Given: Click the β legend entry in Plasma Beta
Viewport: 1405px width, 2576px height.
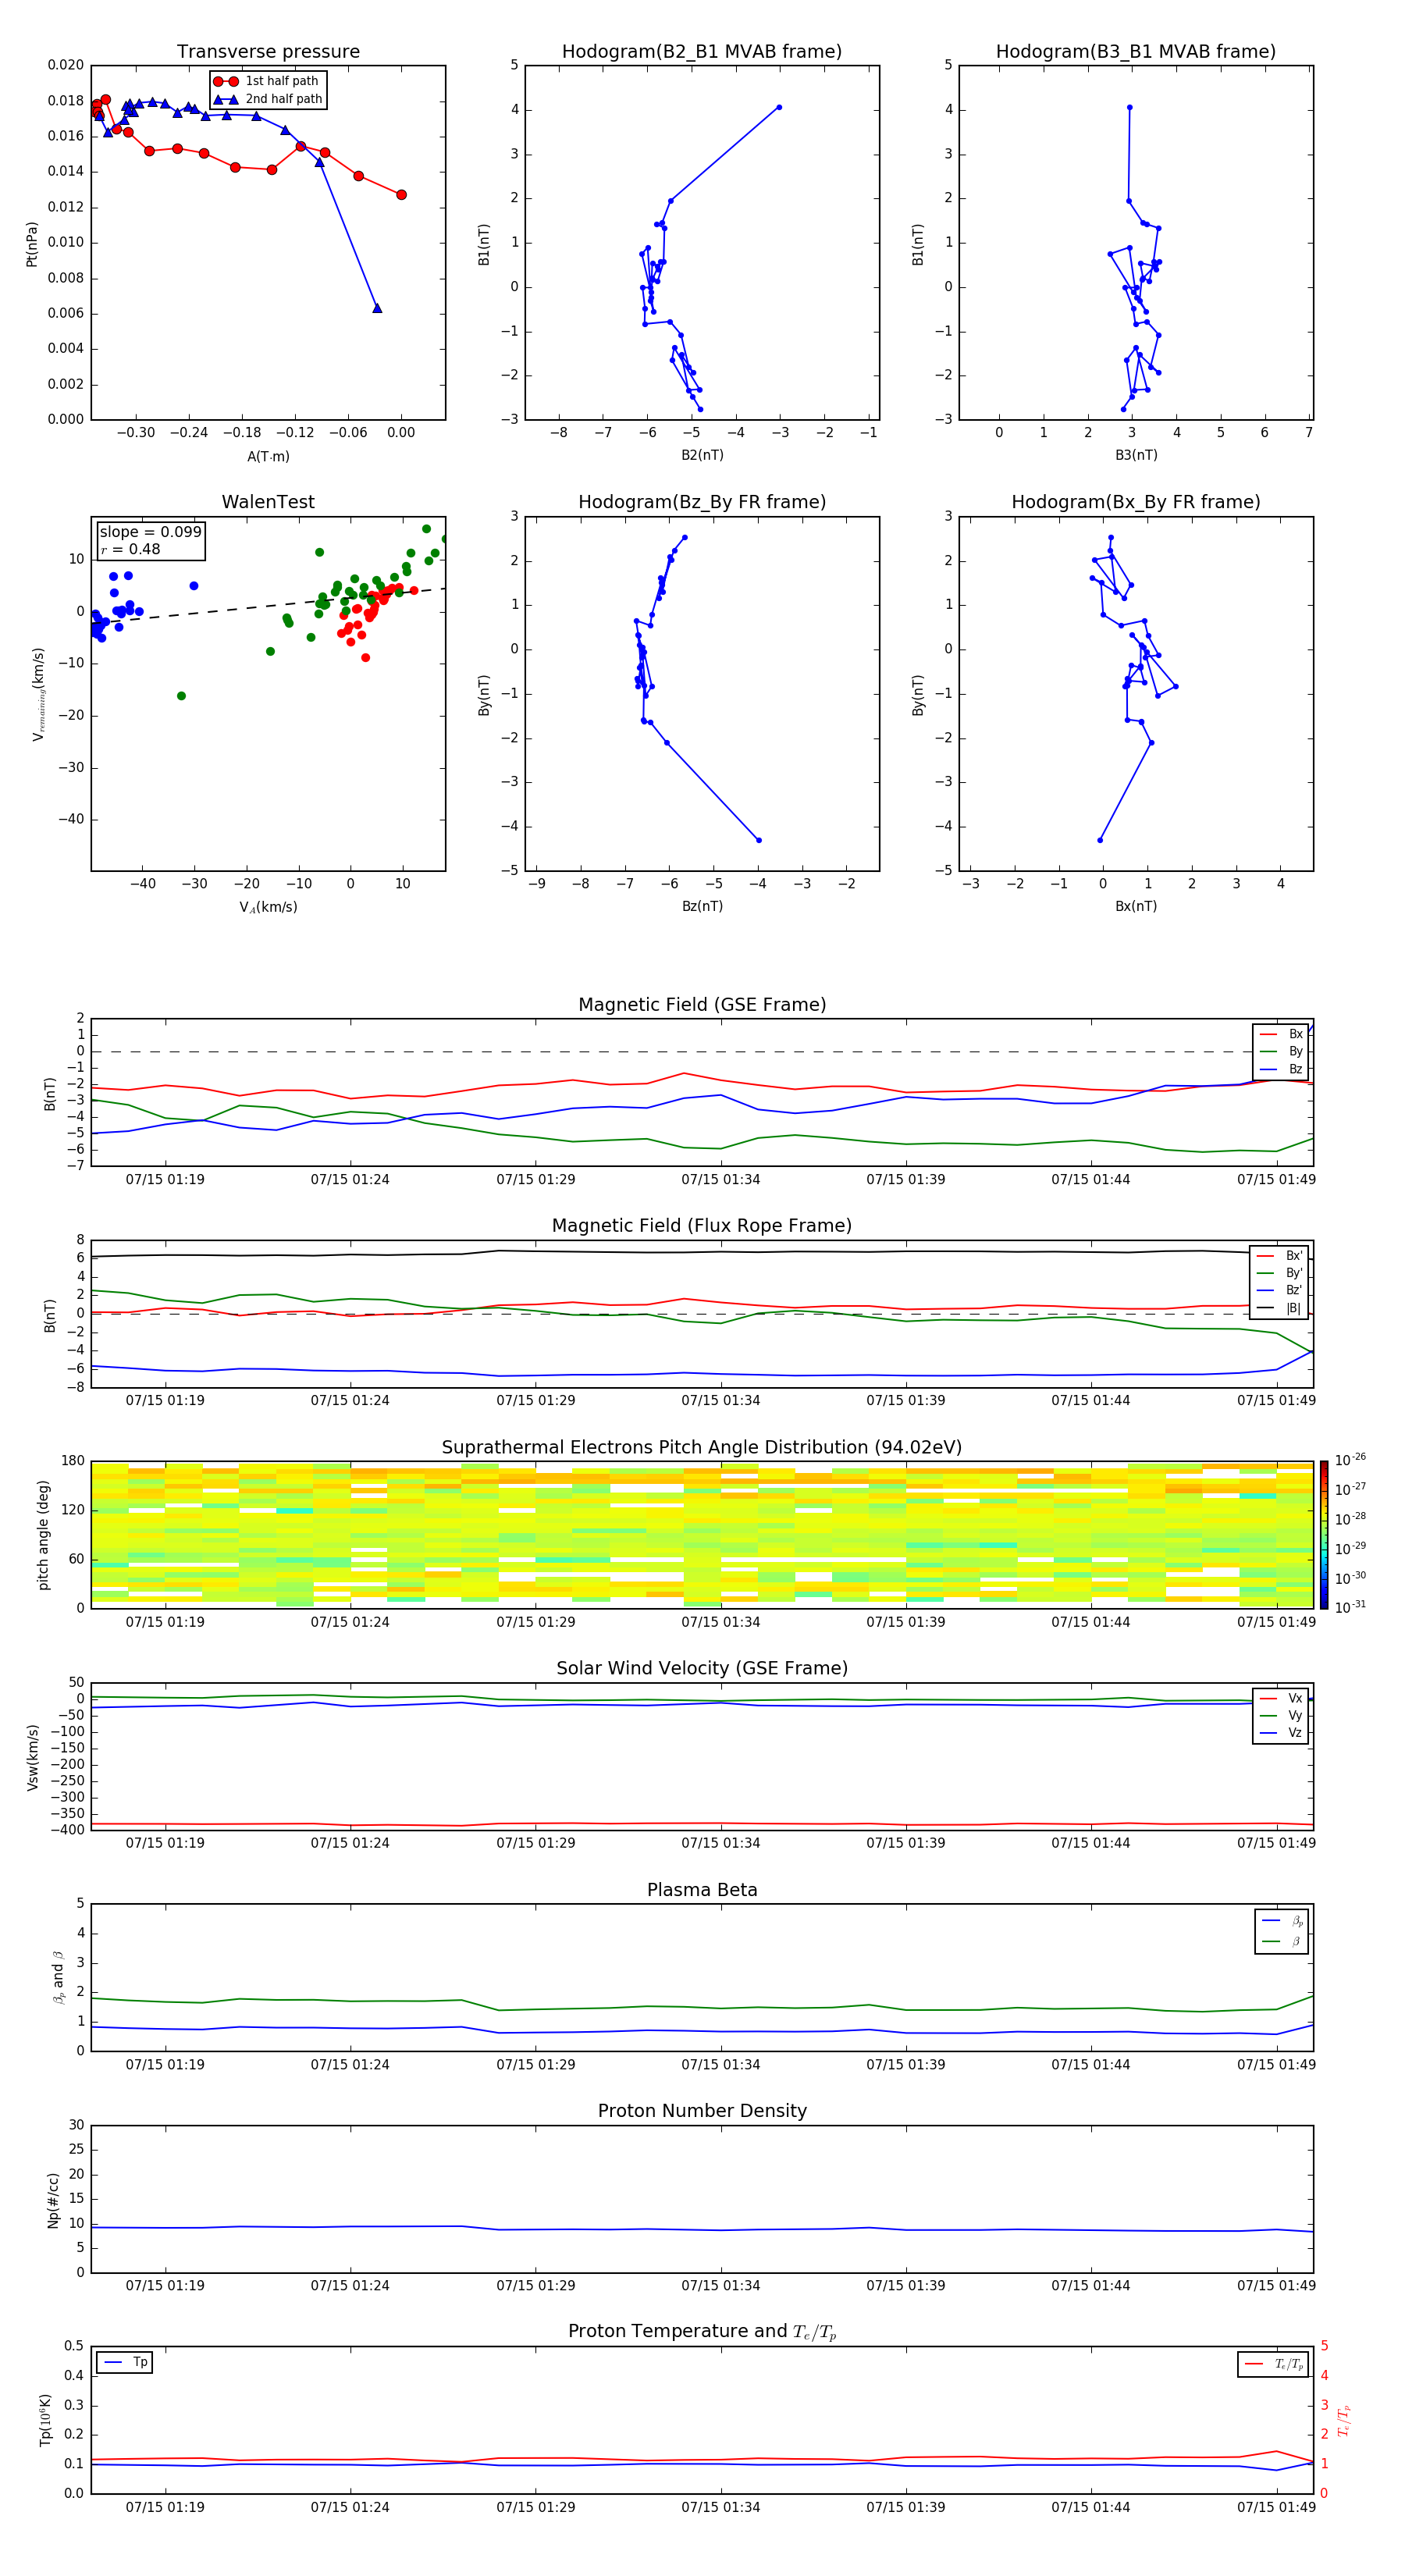Looking at the screenshot, I should (x=1282, y=1941).
